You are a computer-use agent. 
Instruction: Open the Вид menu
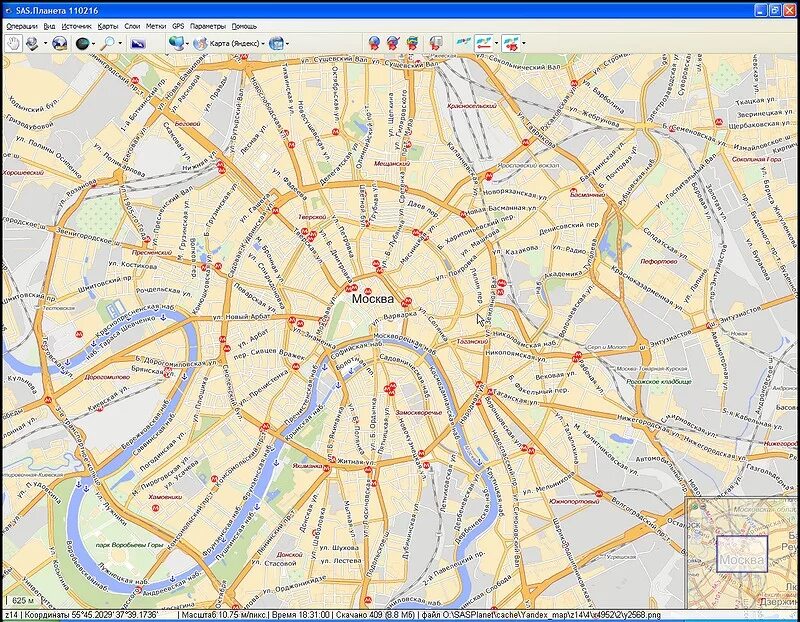coord(49,26)
